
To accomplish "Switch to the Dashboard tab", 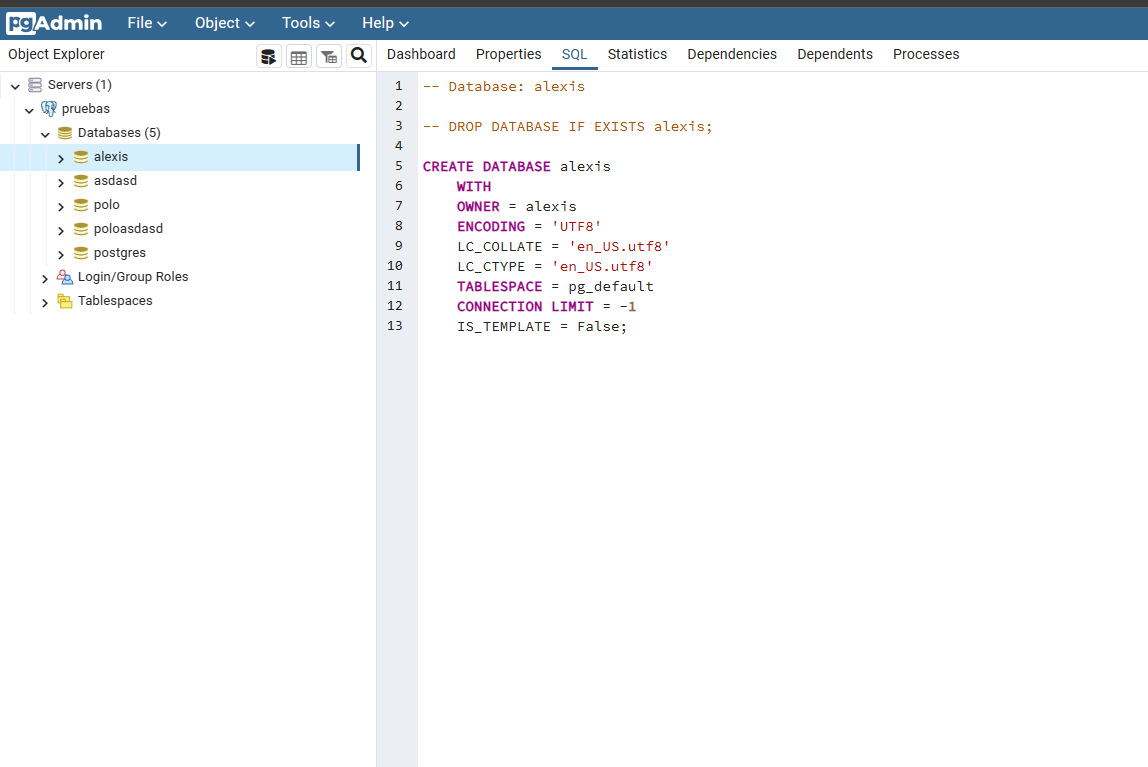I will [421, 54].
